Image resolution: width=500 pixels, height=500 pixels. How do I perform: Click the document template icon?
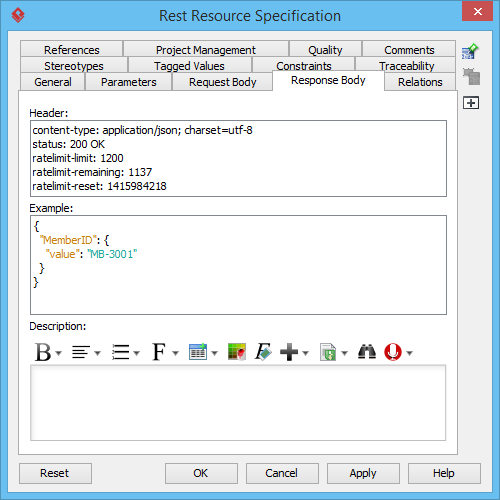click(328, 352)
